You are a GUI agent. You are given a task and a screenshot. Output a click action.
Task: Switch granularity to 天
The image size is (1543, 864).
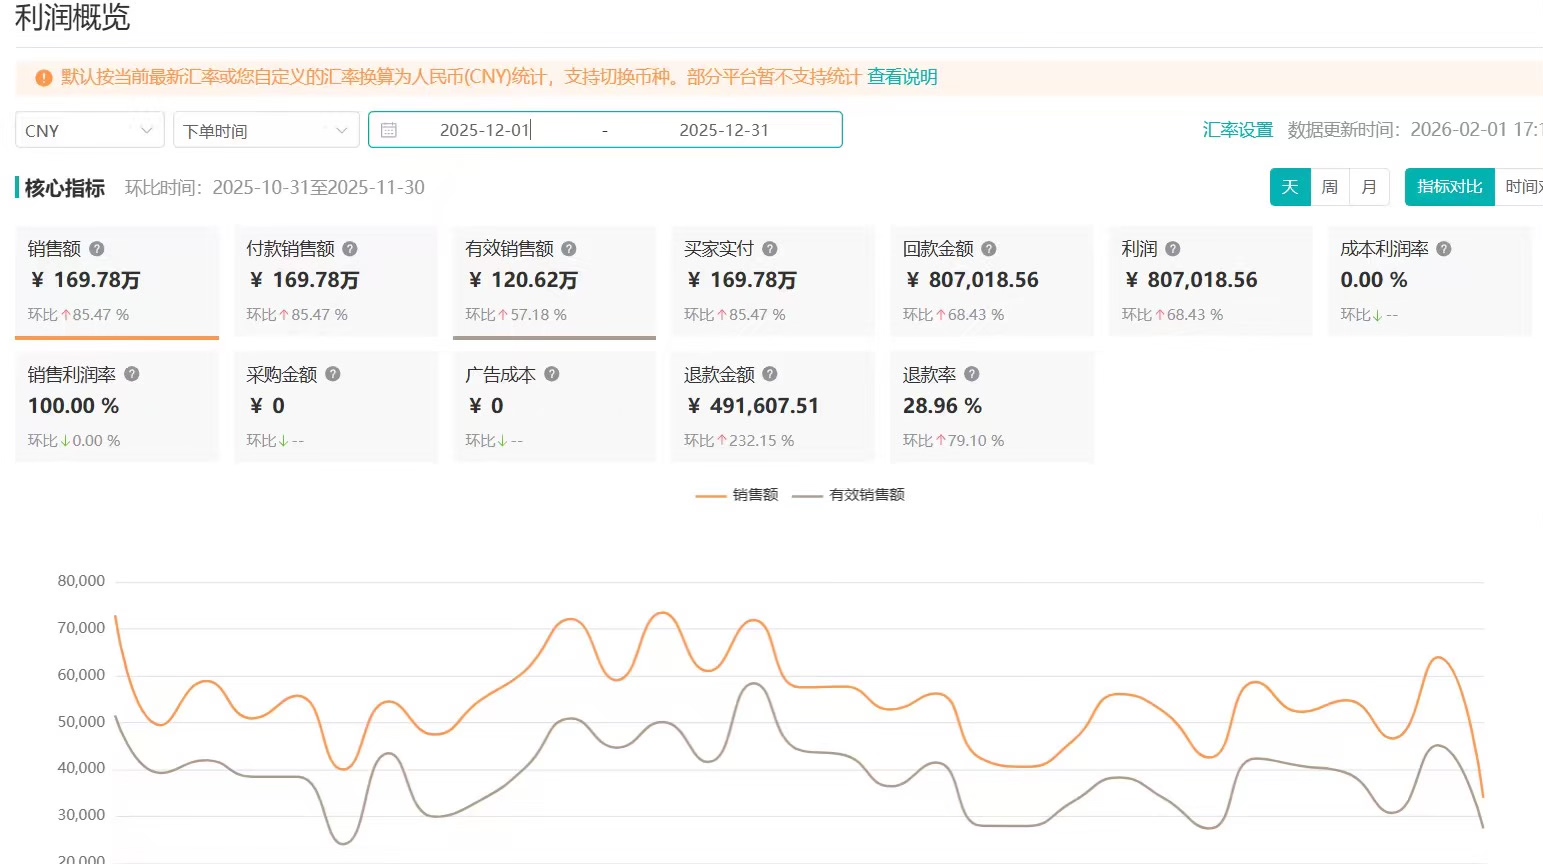pos(1290,187)
